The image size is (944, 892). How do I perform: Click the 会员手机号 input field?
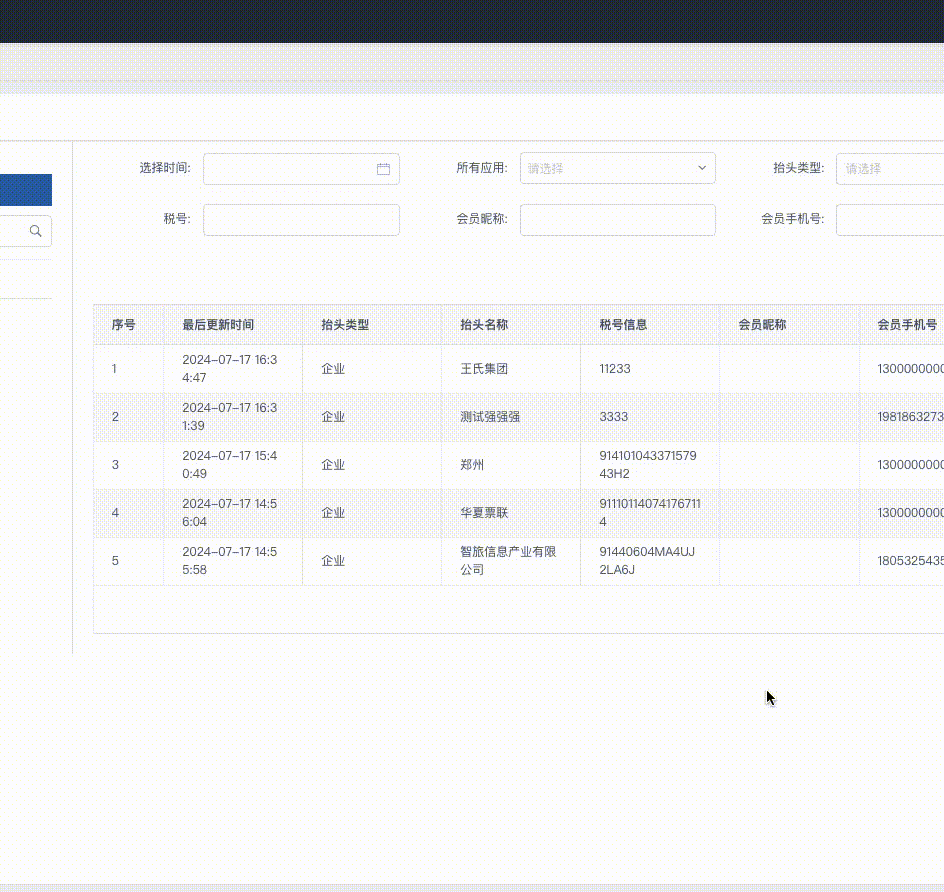(890, 220)
